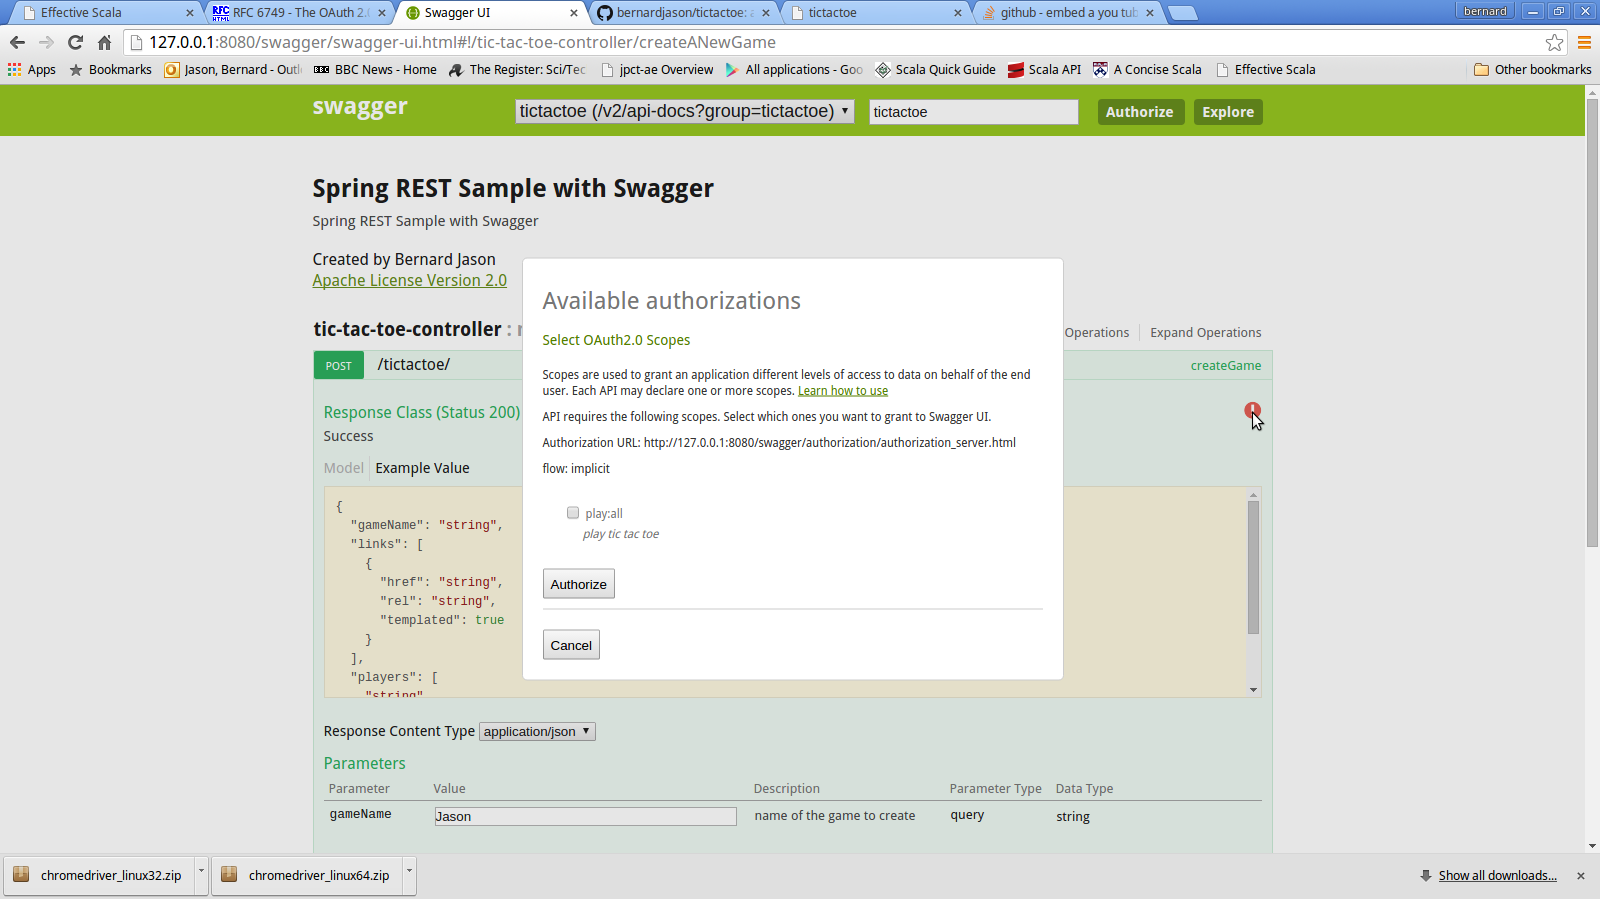Screen dimensions: 1600x899
Task: Close the RFC 6749 tab
Action: pyautogui.click(x=381, y=13)
